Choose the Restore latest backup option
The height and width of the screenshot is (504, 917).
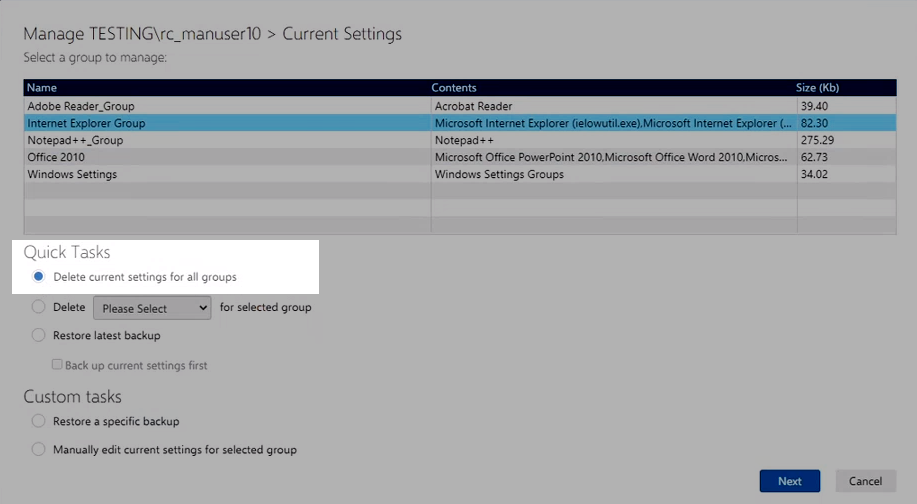click(39, 335)
